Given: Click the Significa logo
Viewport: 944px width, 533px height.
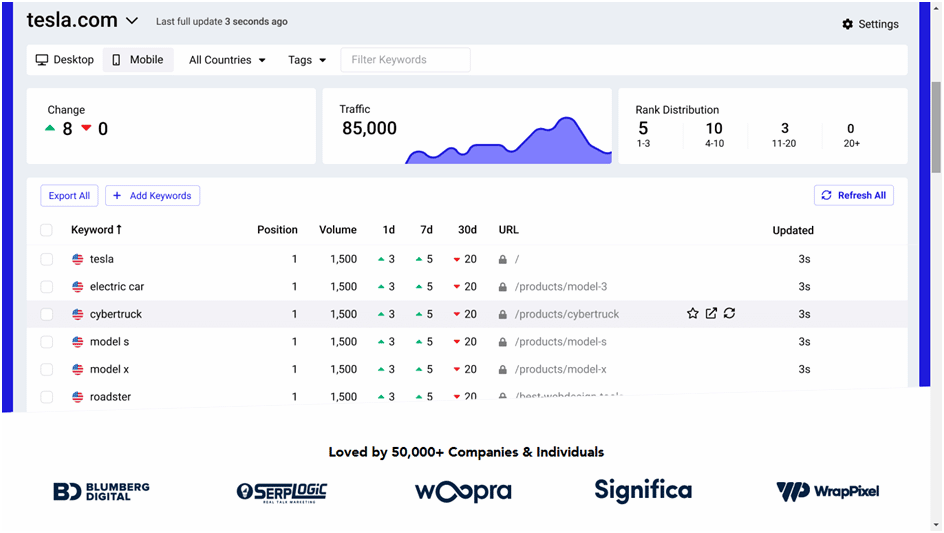Looking at the screenshot, I should pos(643,490).
